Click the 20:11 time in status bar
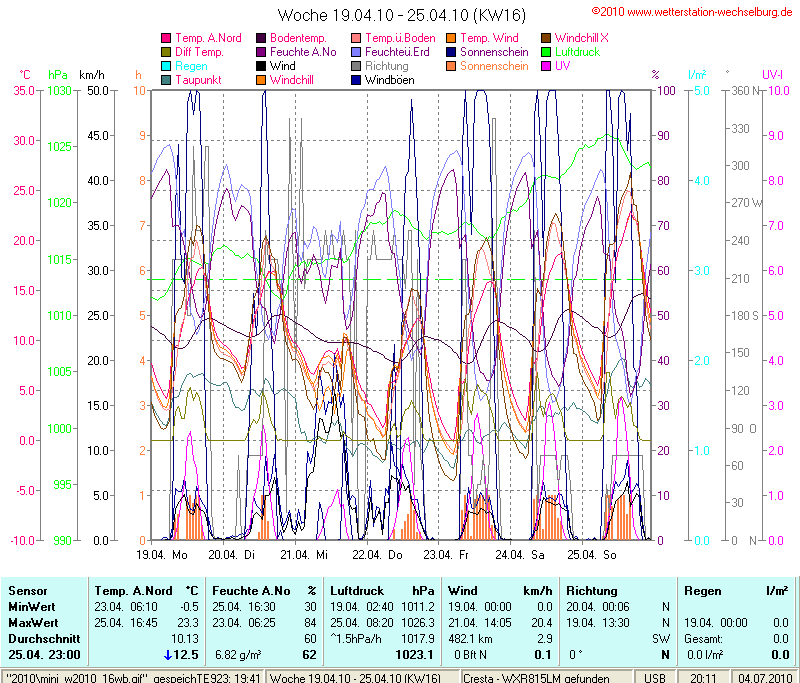 [x=703, y=677]
